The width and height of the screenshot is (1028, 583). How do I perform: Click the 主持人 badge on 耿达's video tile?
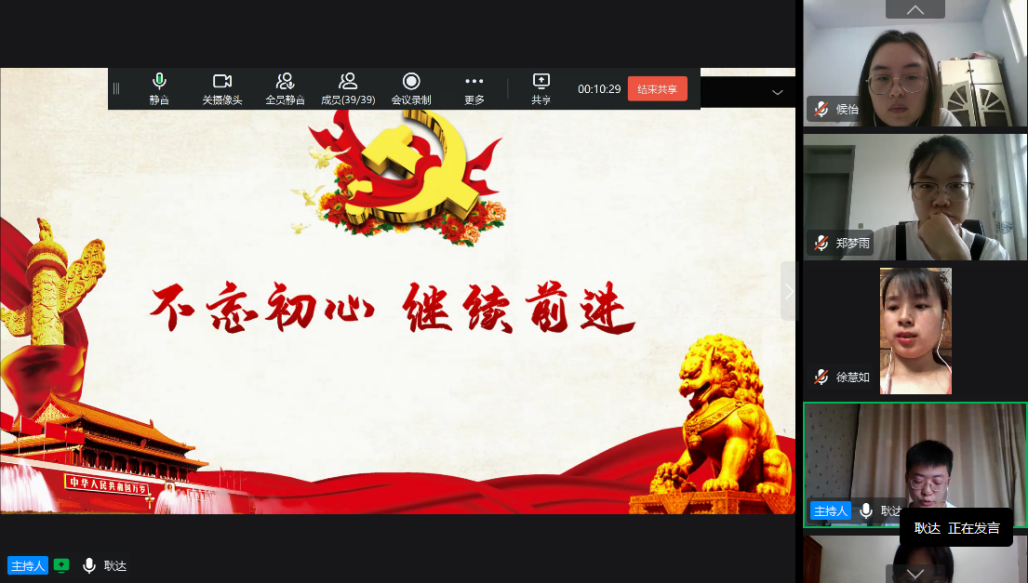click(830, 511)
